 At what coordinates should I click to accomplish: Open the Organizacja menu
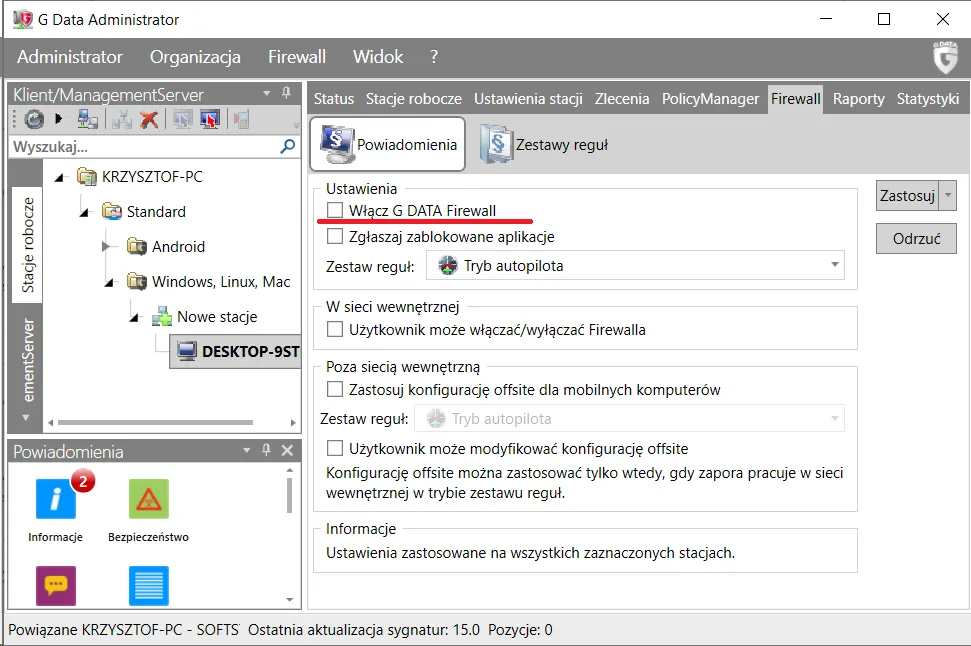195,57
